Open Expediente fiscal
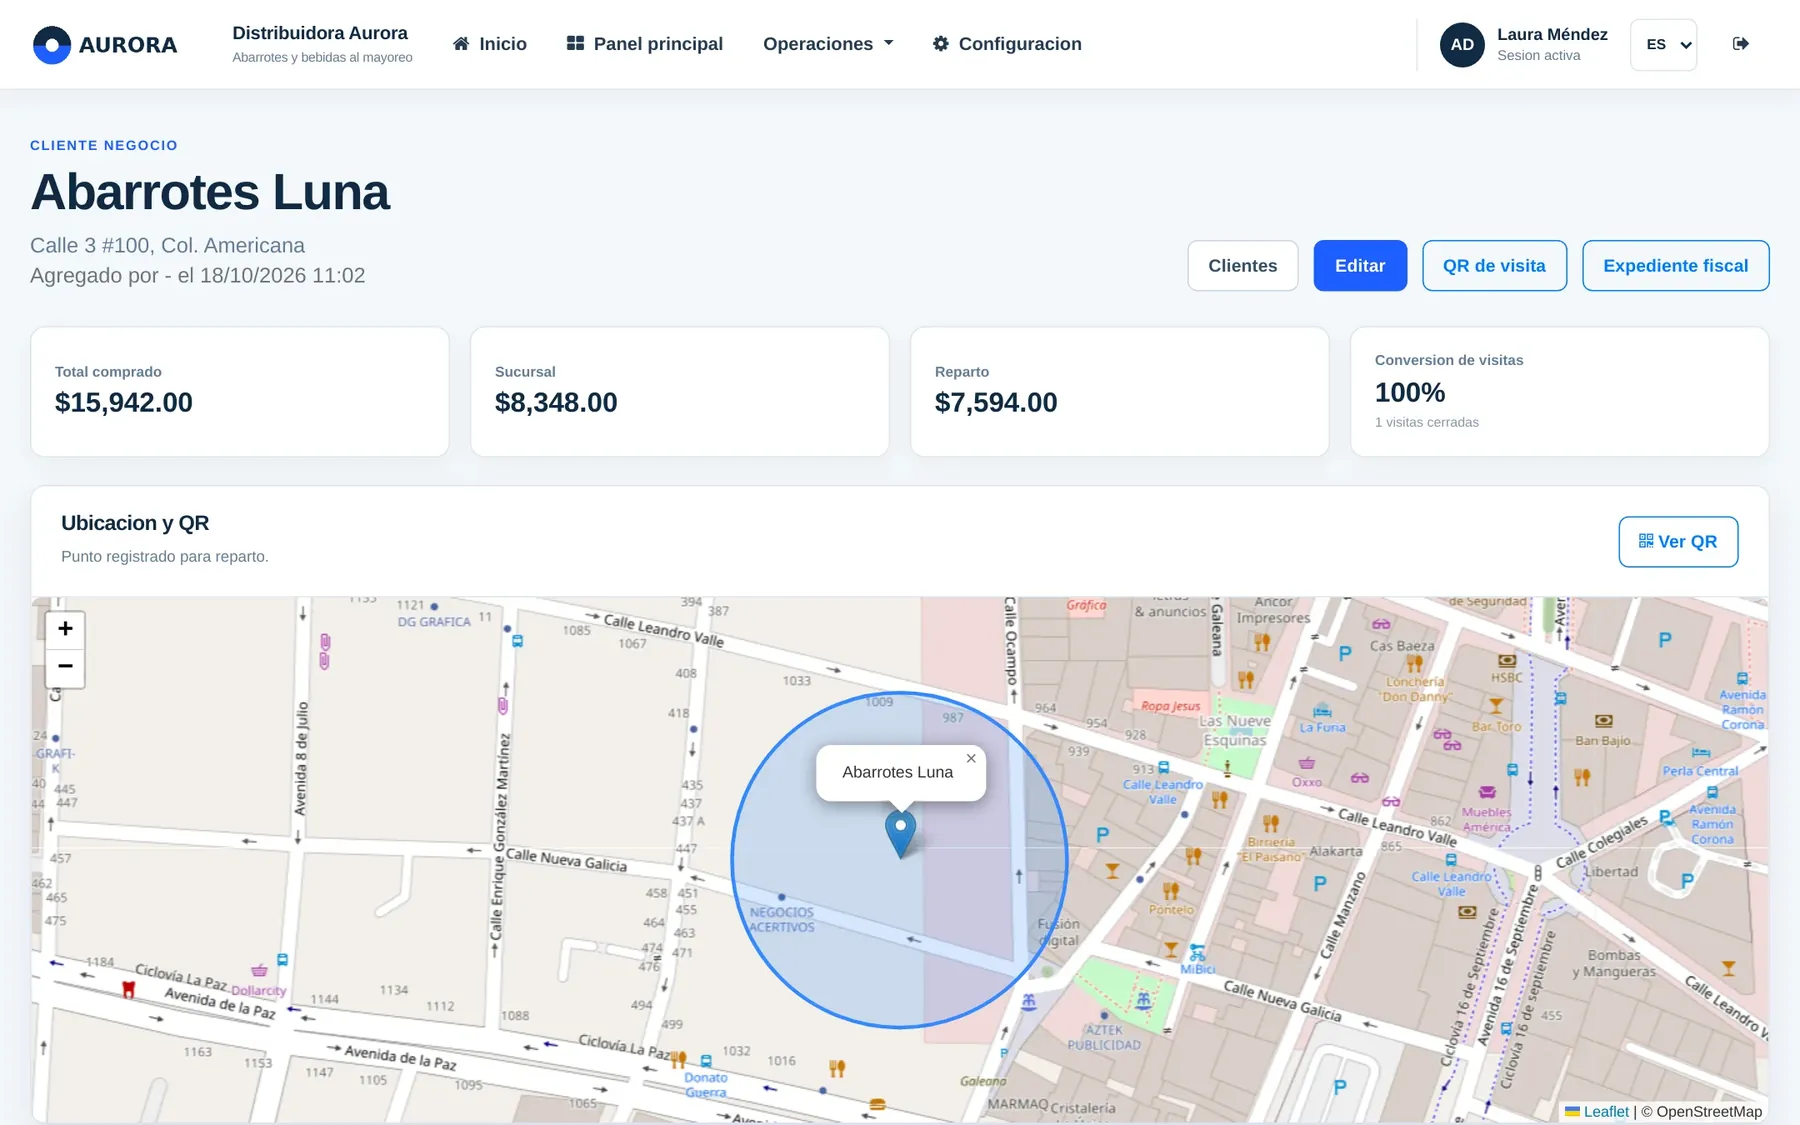The image size is (1800, 1125). click(1676, 266)
